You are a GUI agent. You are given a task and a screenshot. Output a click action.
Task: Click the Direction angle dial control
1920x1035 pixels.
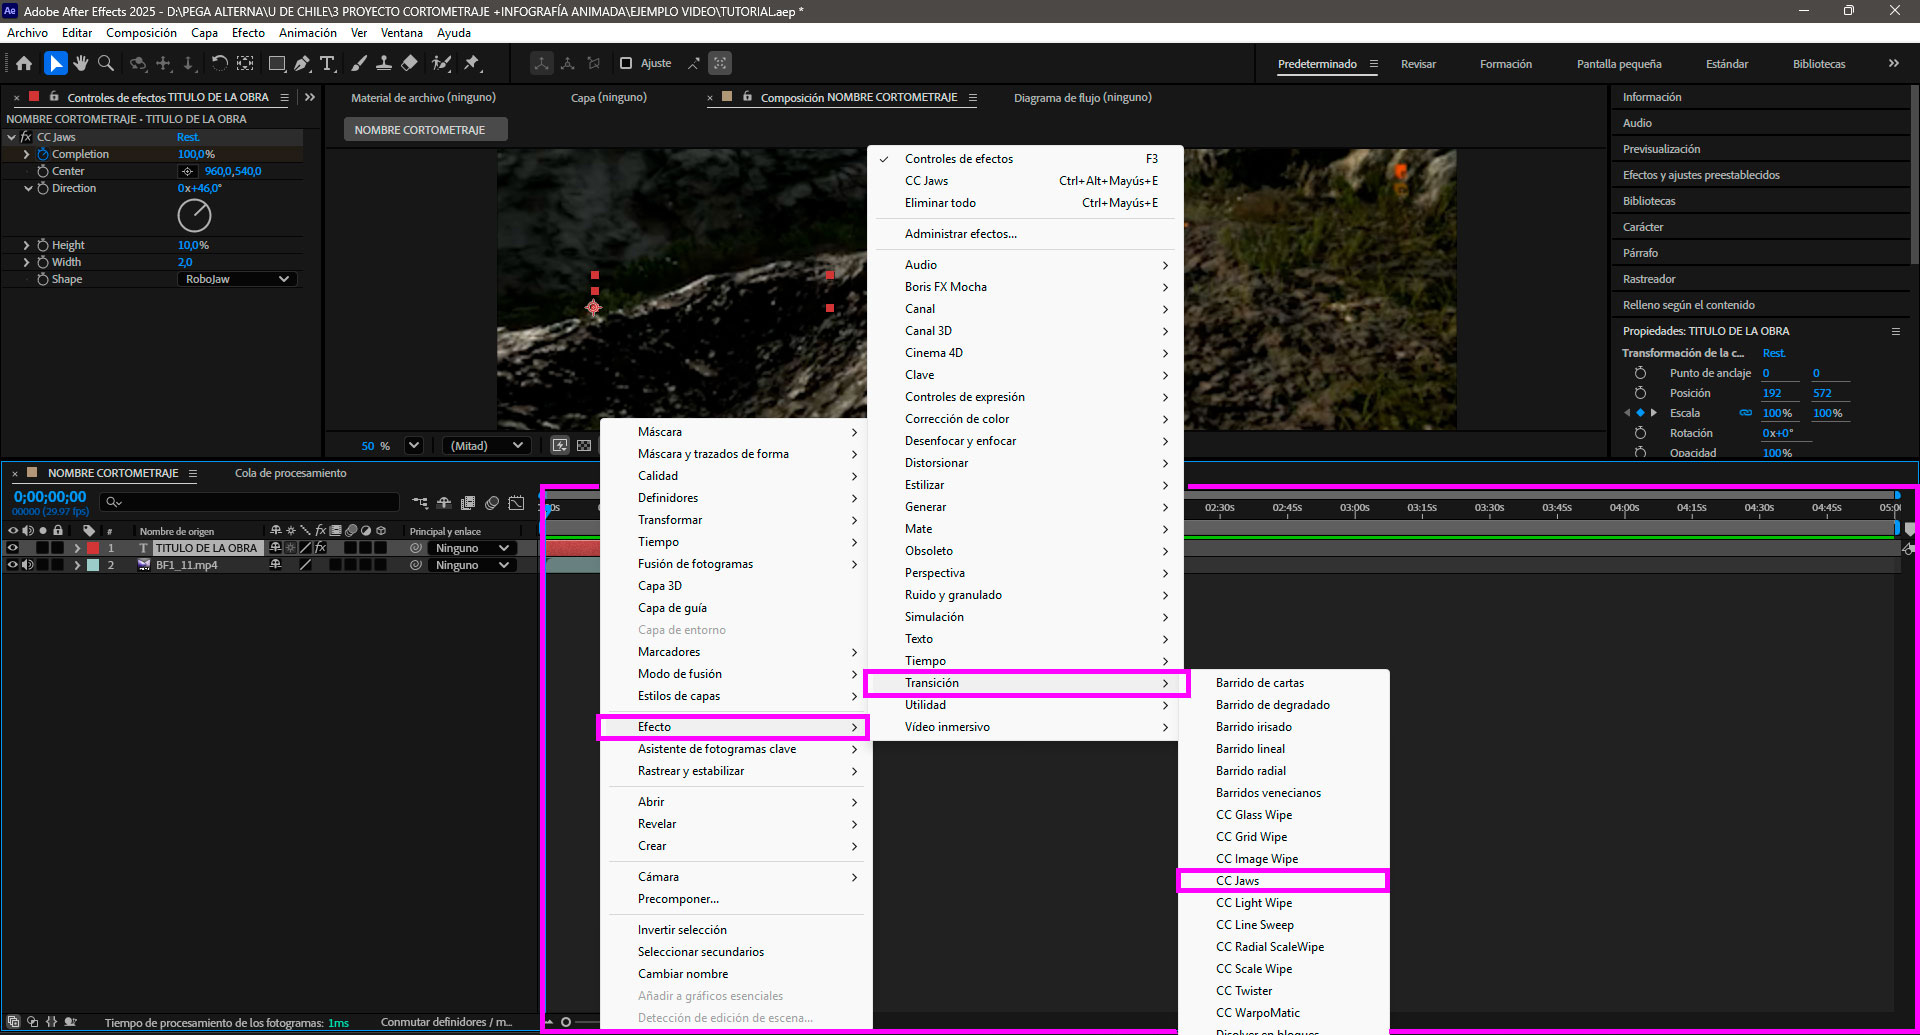coord(194,215)
